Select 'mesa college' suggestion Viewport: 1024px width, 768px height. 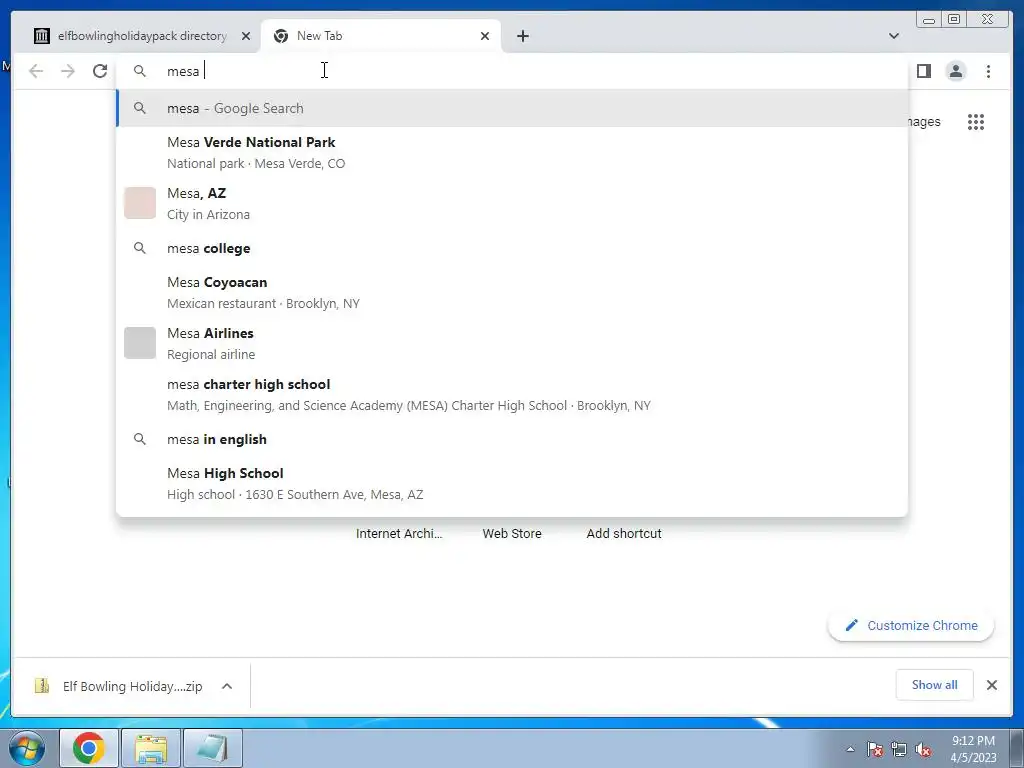point(511,248)
